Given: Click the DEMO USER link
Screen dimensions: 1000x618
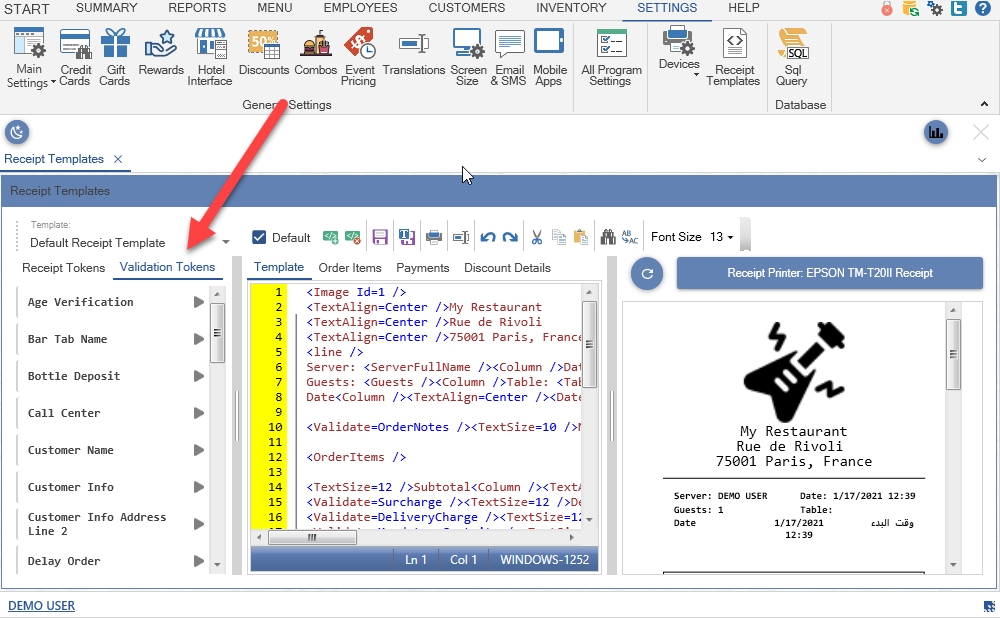Looking at the screenshot, I should (x=41, y=606).
